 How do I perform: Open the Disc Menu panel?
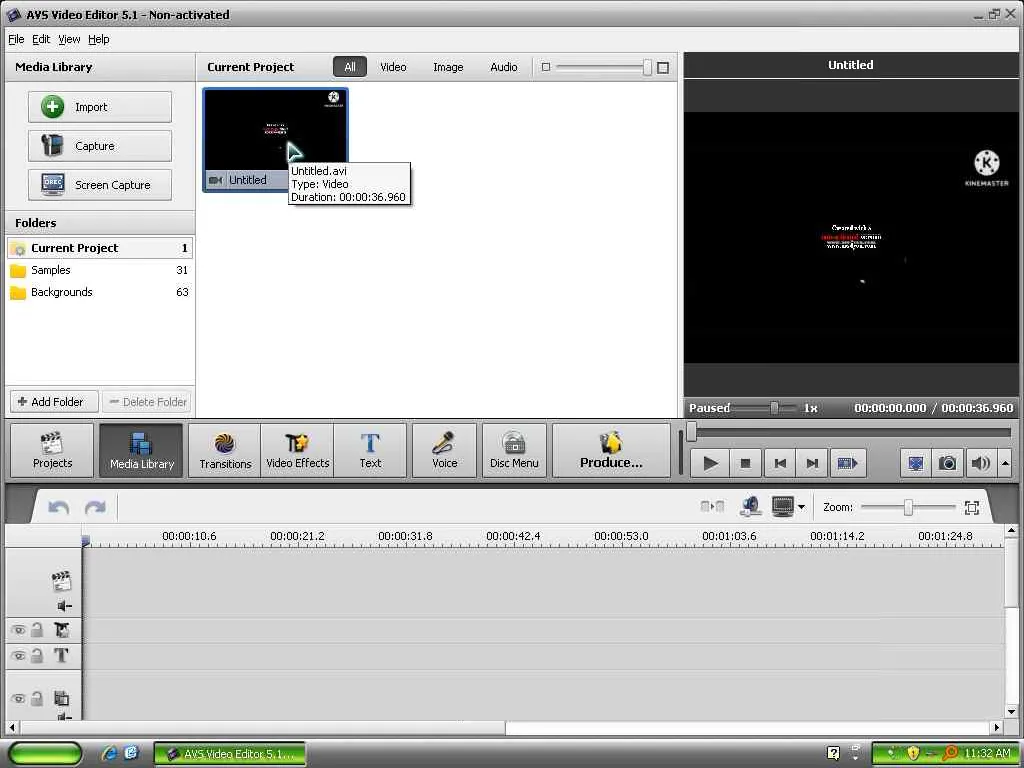515,451
